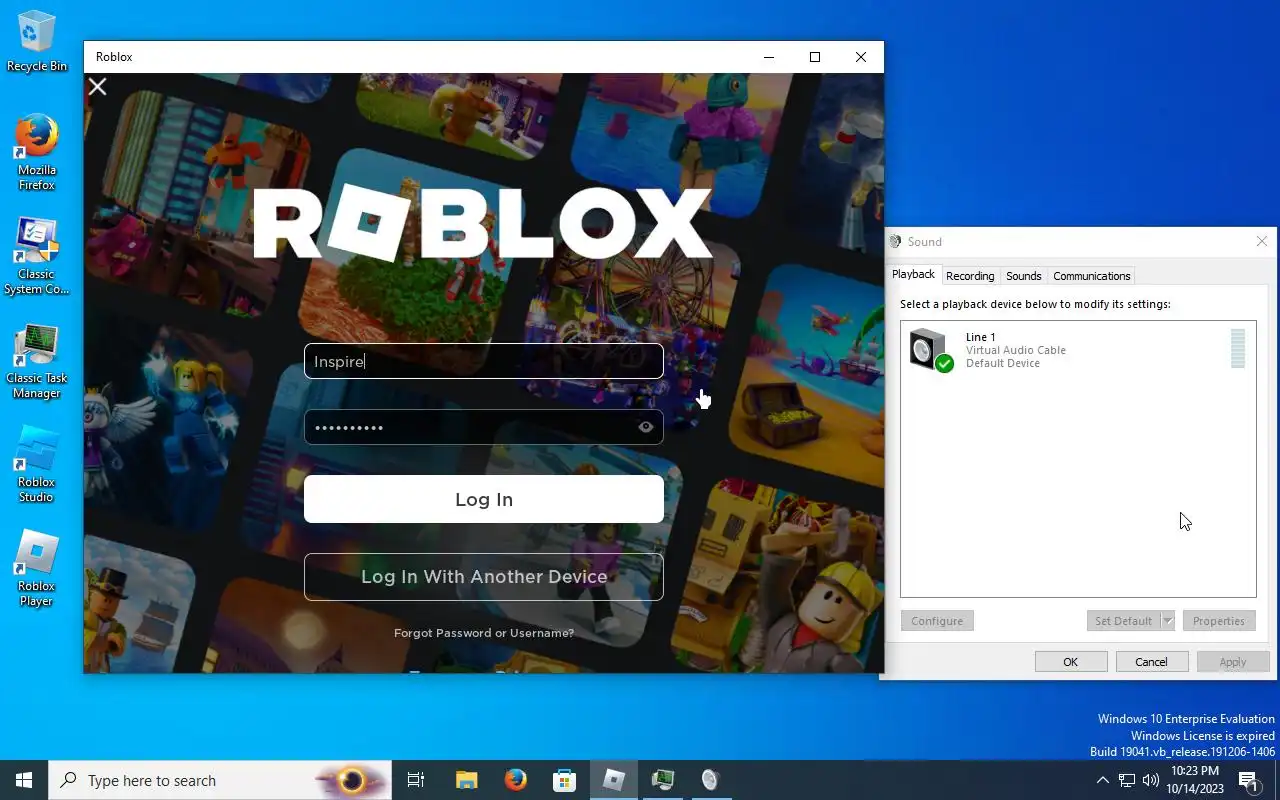Click the Set Default button
1280x800 pixels.
1123,621
